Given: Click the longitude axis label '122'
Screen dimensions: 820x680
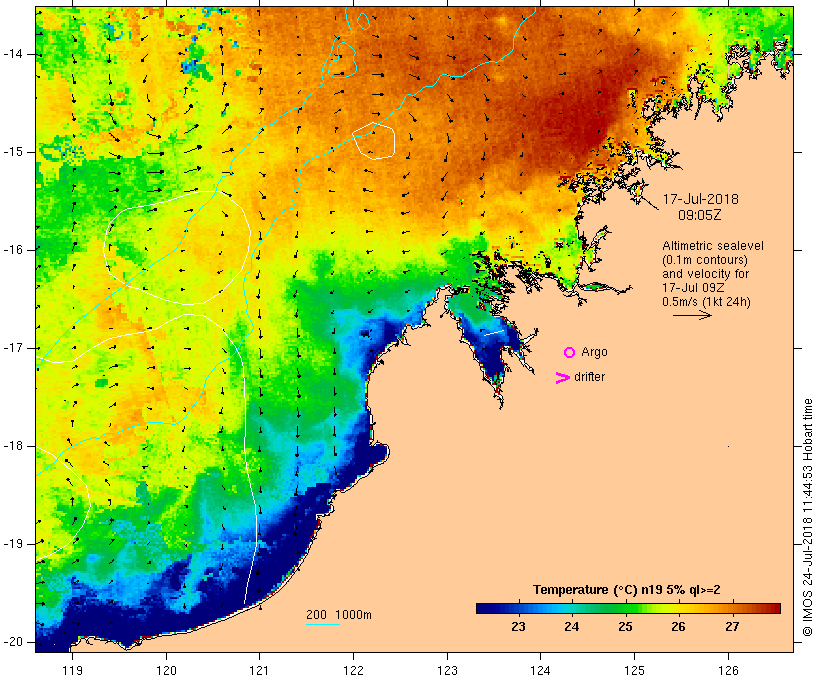Looking at the screenshot, I should coord(353,670).
